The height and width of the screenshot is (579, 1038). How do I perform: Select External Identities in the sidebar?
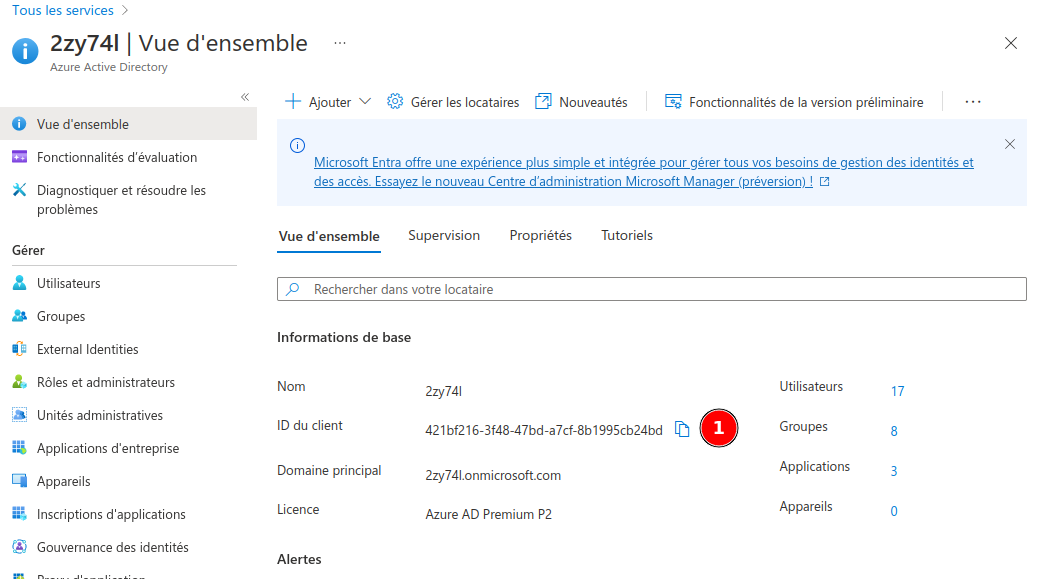click(x=87, y=349)
